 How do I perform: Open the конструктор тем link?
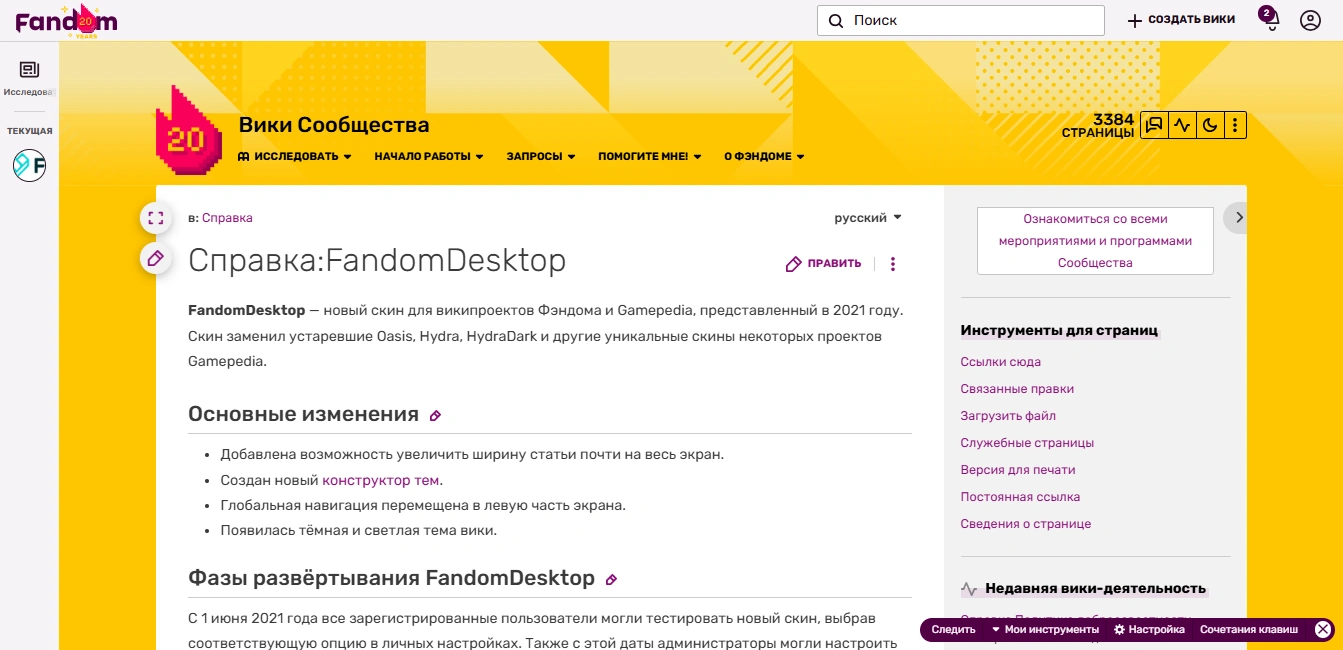(381, 480)
